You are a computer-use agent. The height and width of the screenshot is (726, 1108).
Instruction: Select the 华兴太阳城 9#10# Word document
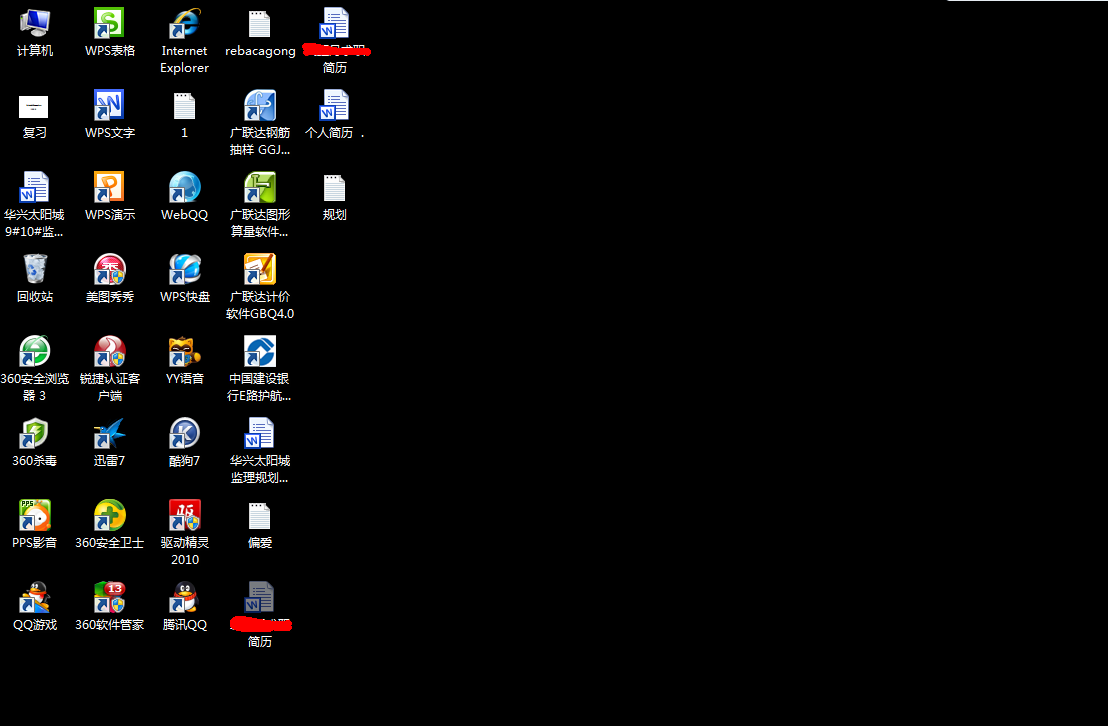[35, 187]
